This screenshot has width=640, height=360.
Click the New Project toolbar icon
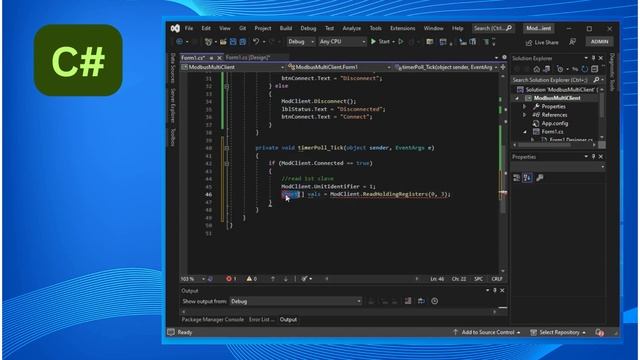208,42
